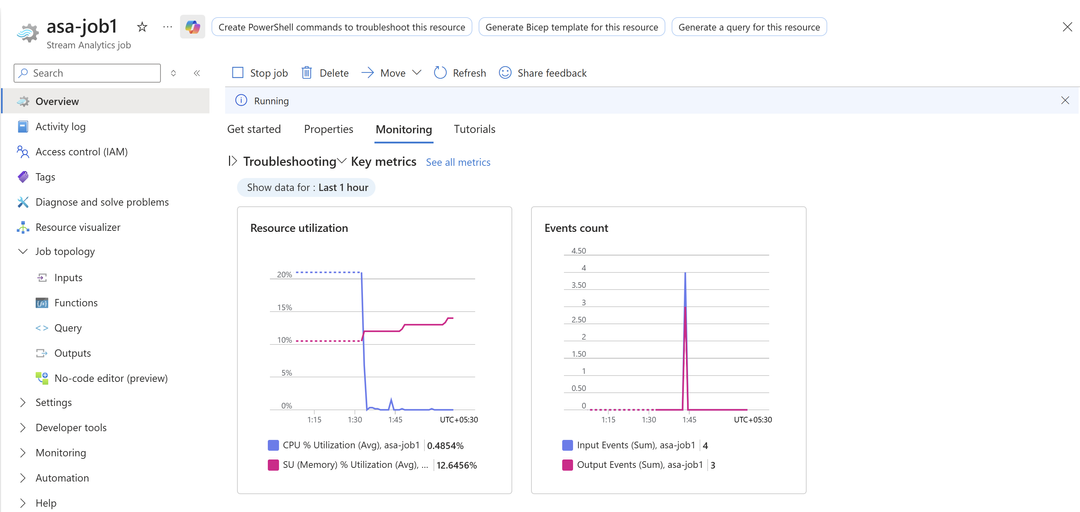1080x512 pixels.
Task: Click the Functions icon under Job topology
Action: pyautogui.click(x=41, y=303)
